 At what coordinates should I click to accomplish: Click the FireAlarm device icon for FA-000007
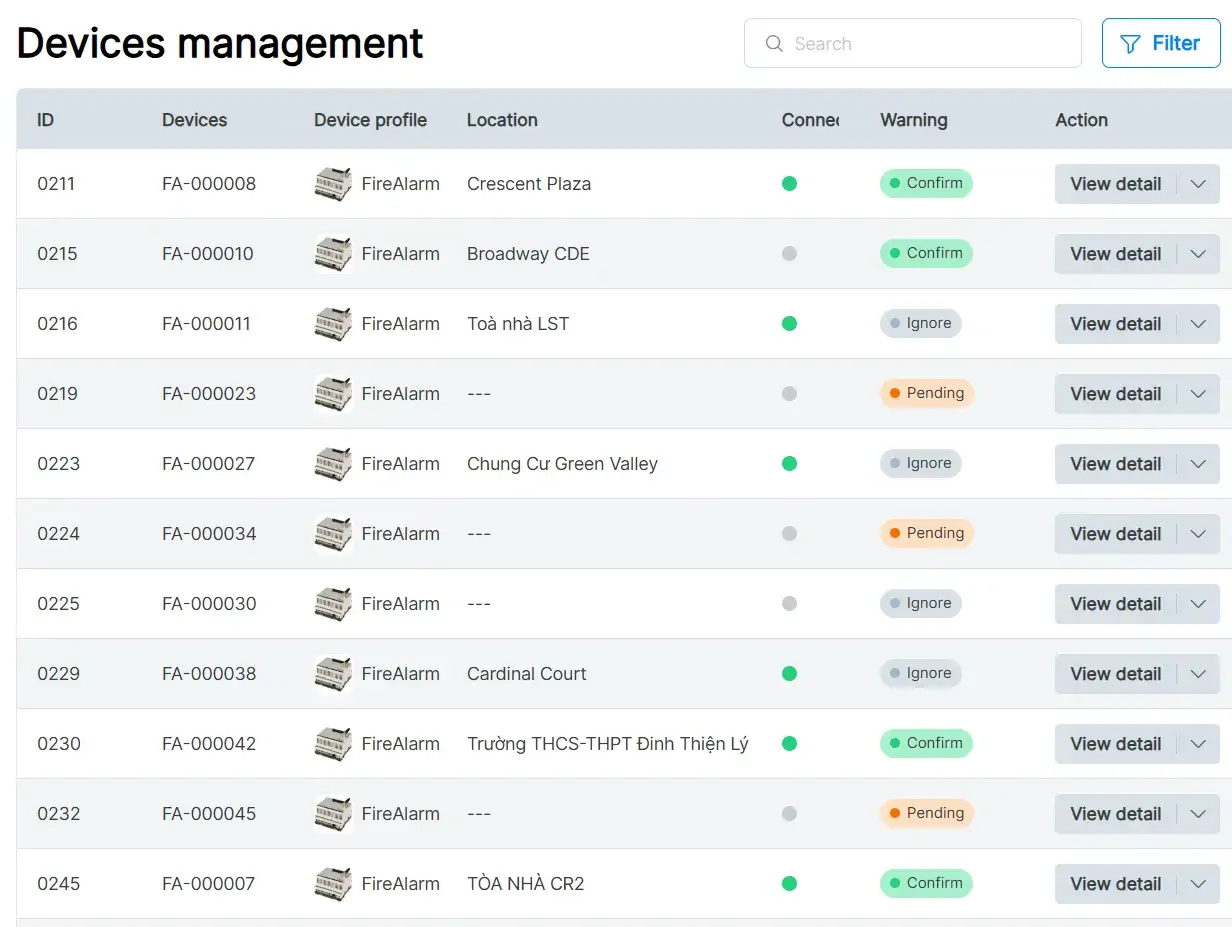coord(333,884)
